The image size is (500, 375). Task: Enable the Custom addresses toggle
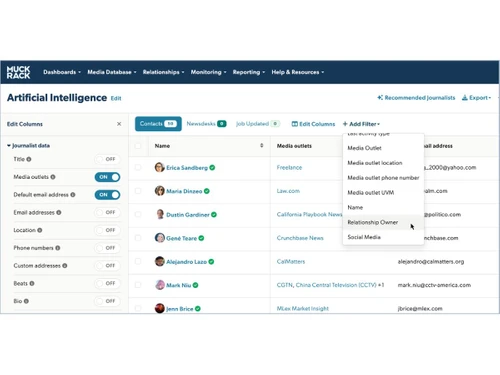point(107,266)
